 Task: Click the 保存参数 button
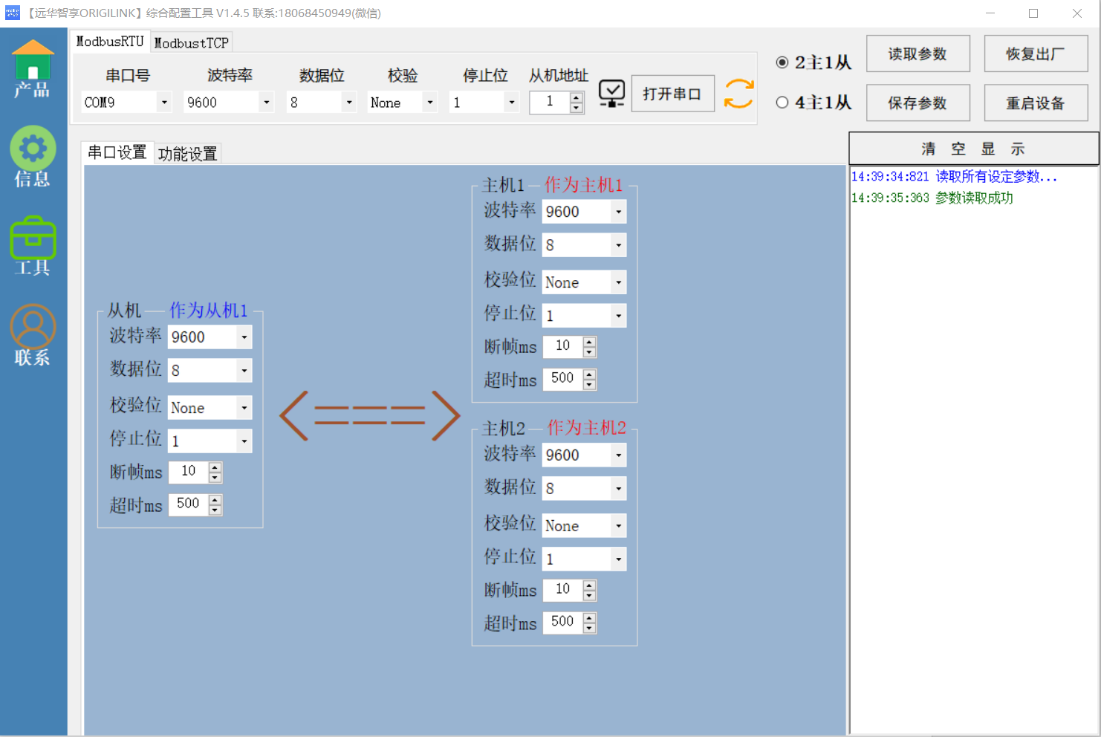[x=917, y=103]
